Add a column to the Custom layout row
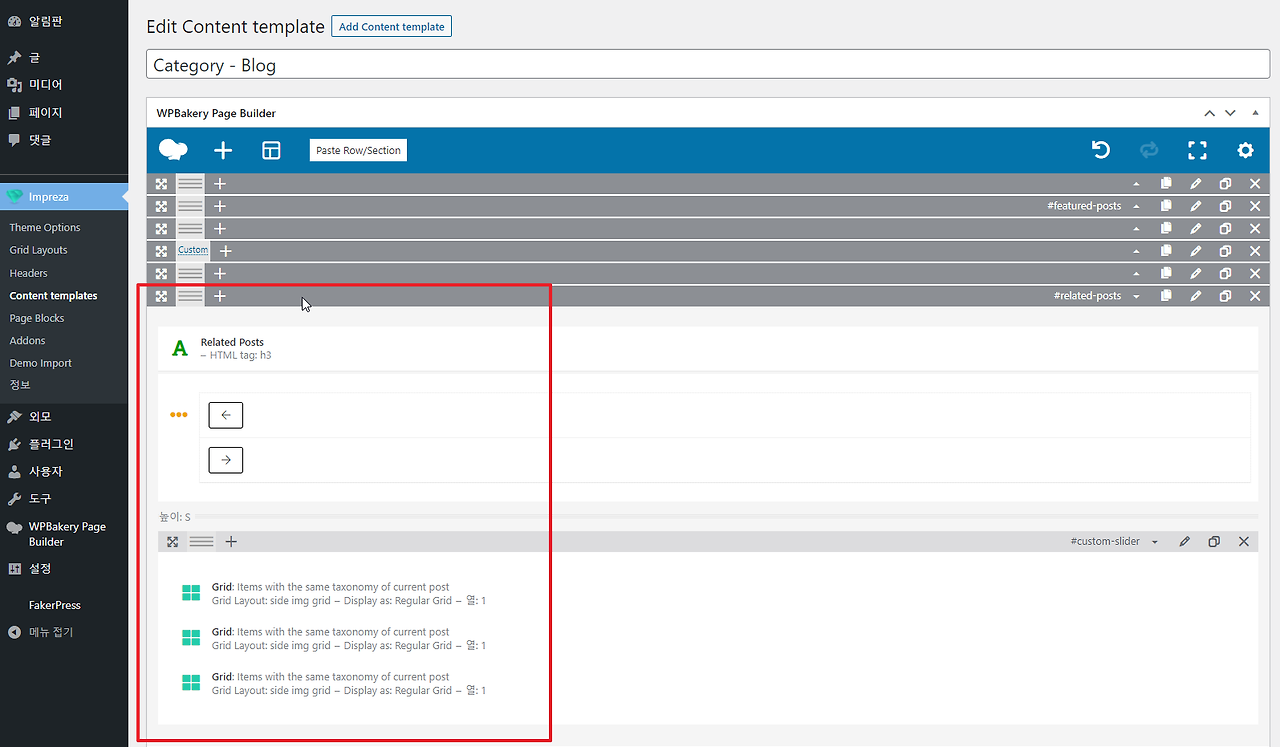Screen dimensions: 1280x747 pos(226,251)
